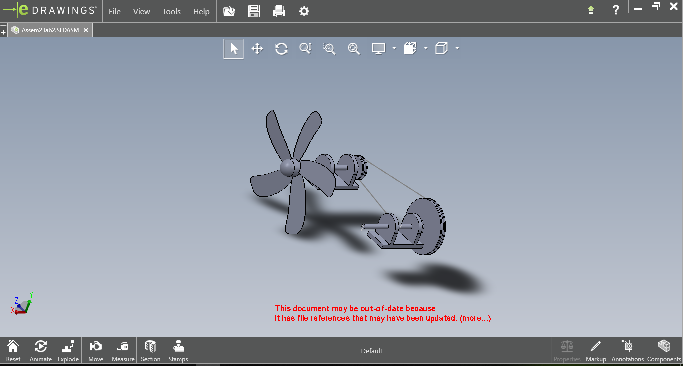683x366 pixels.
Task: Click the Save floppy disk icon
Action: tap(254, 11)
